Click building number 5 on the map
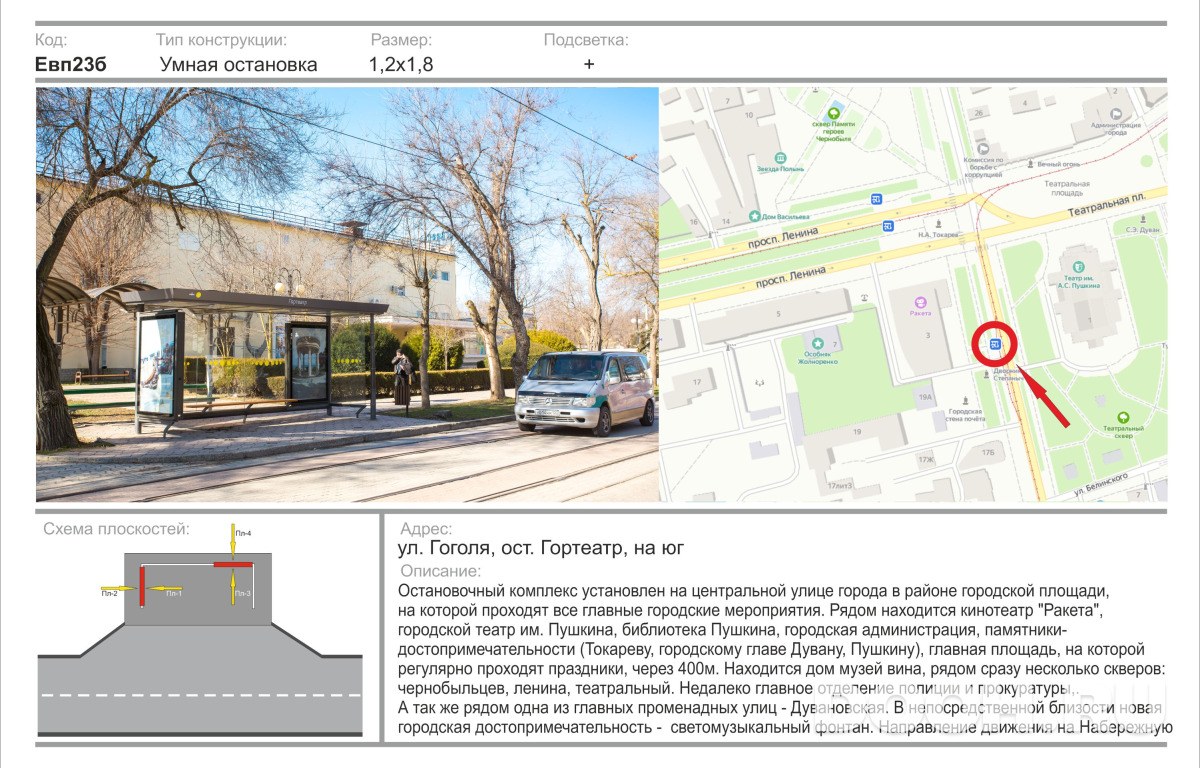Screen dimensions: 1200x768 (777, 315)
